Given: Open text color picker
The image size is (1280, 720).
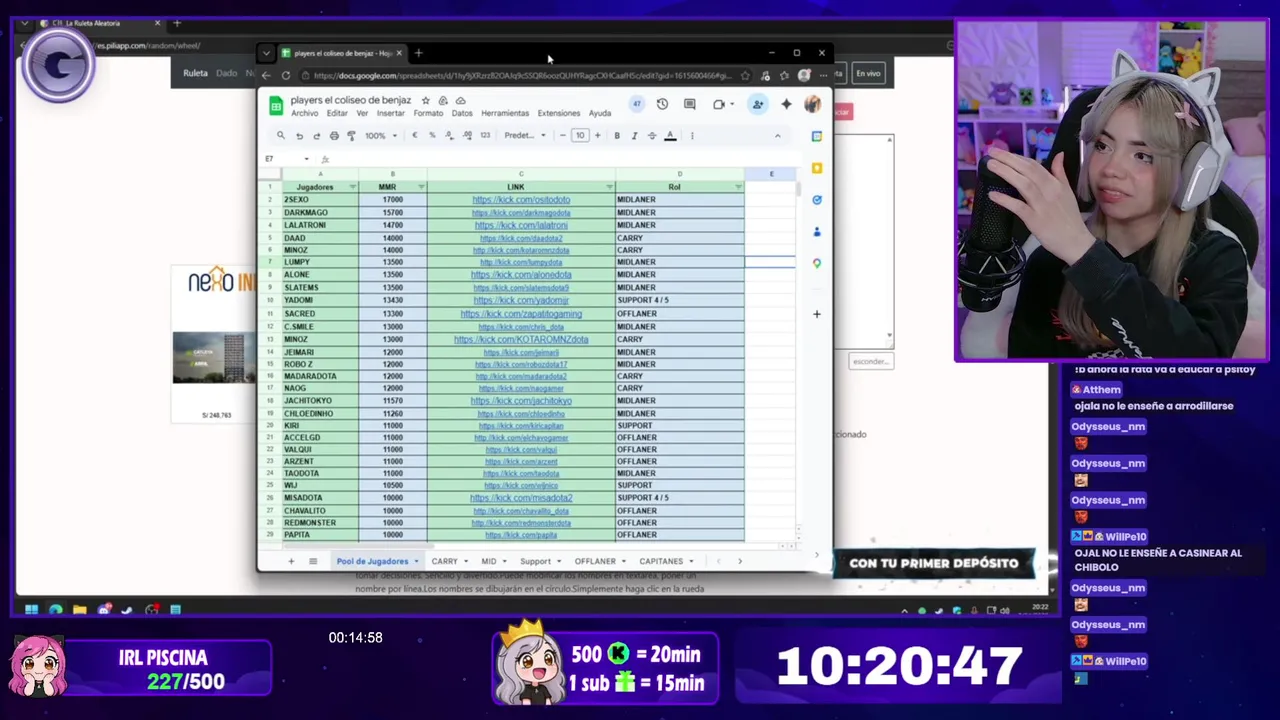Looking at the screenshot, I should [x=670, y=136].
